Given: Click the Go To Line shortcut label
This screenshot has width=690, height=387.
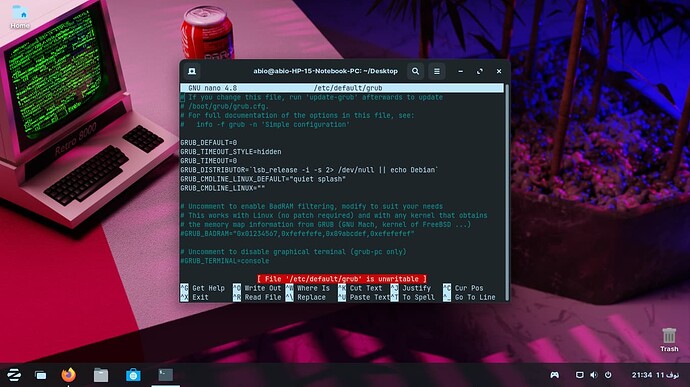Looking at the screenshot, I should [x=475, y=298].
